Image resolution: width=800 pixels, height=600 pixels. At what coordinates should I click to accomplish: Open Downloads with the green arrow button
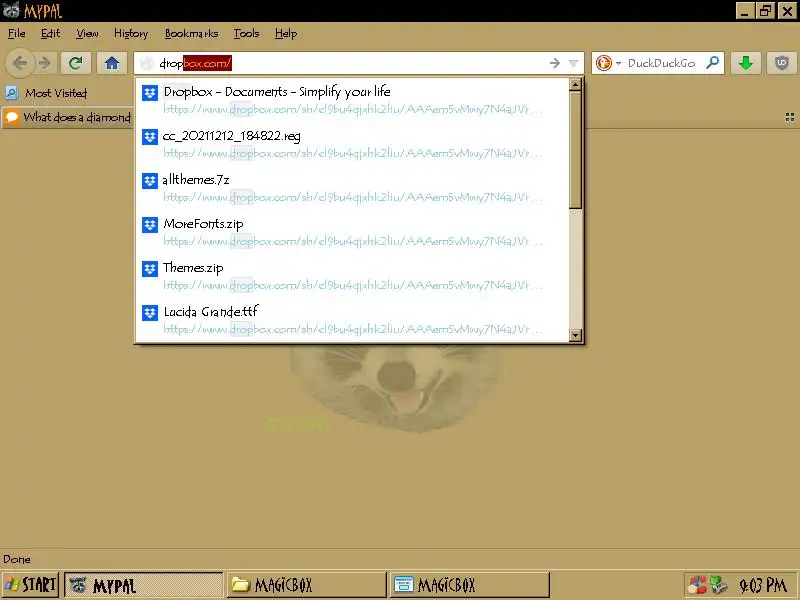(746, 63)
